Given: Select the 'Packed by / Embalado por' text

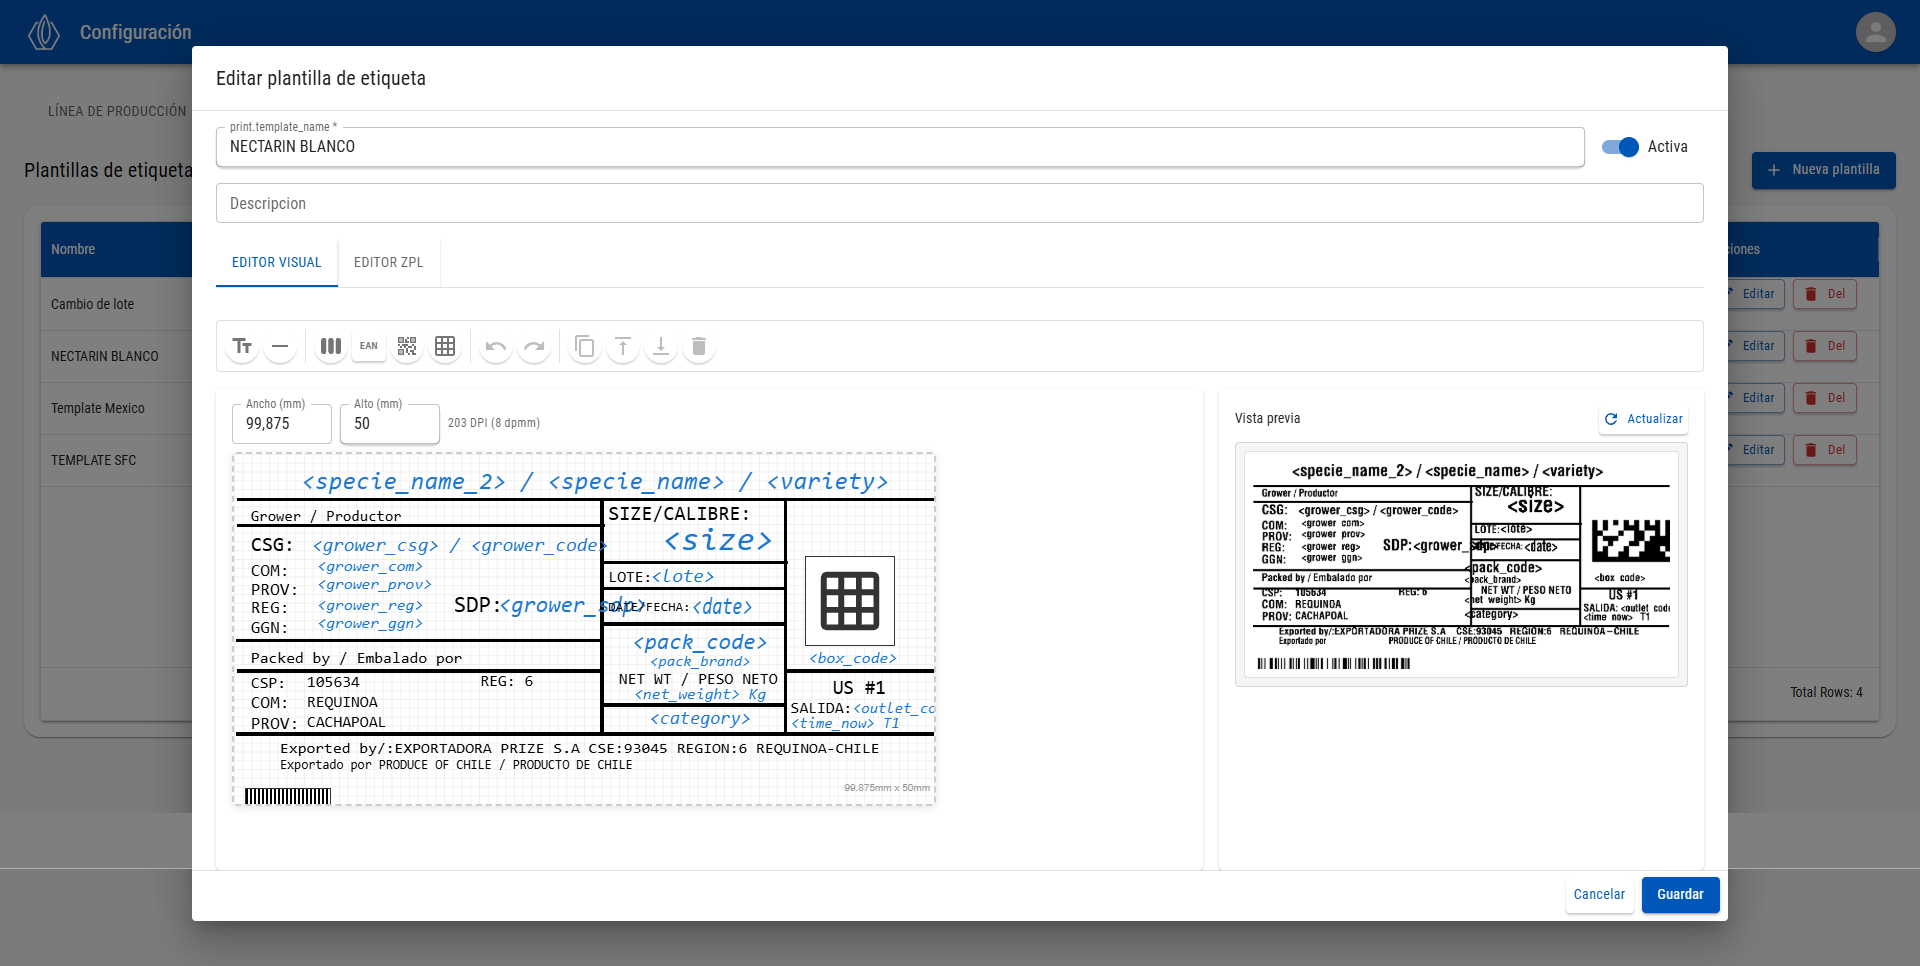Looking at the screenshot, I should [356, 658].
